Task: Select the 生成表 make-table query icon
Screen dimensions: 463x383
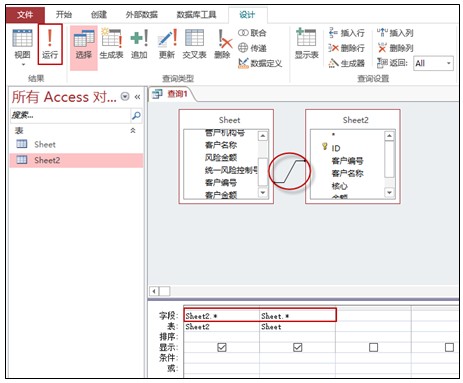Action: tap(112, 44)
